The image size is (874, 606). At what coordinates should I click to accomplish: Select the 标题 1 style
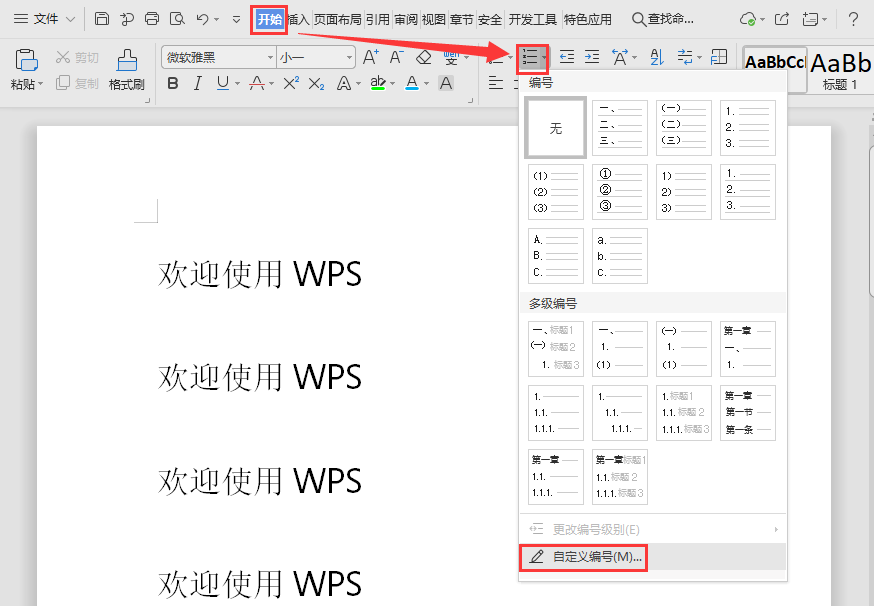(841, 70)
